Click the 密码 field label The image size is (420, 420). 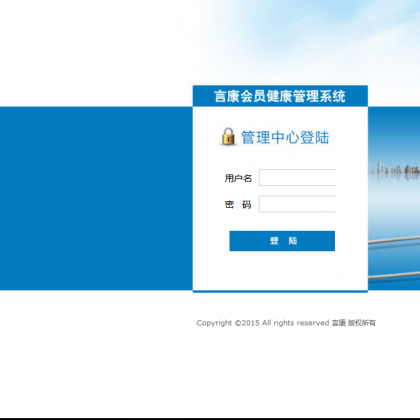pyautogui.click(x=238, y=204)
